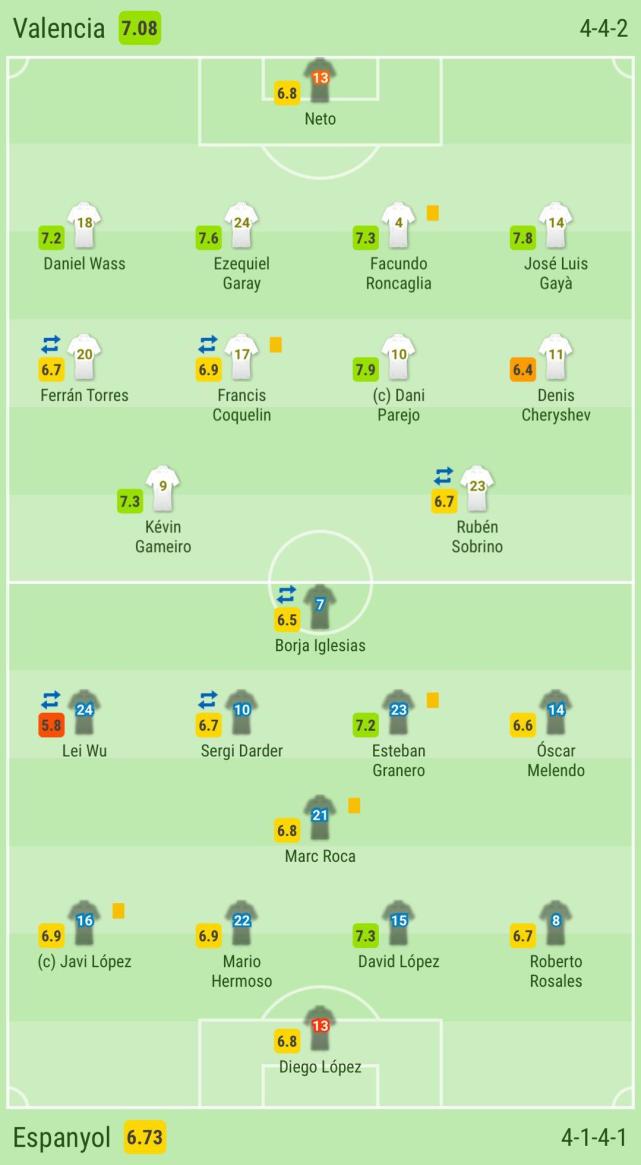This screenshot has height=1165, width=641.
Task: Open José Luis Gayà's number 14 shirt
Action: tap(556, 225)
